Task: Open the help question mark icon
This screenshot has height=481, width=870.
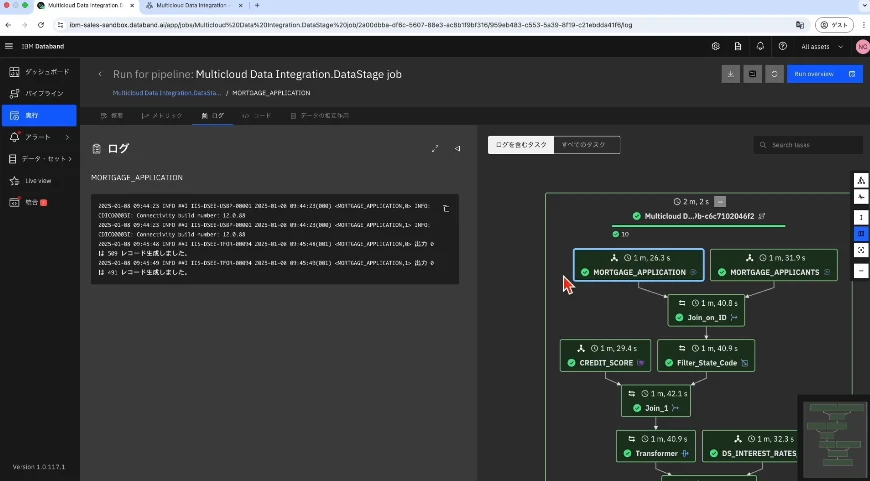Action: click(x=783, y=47)
